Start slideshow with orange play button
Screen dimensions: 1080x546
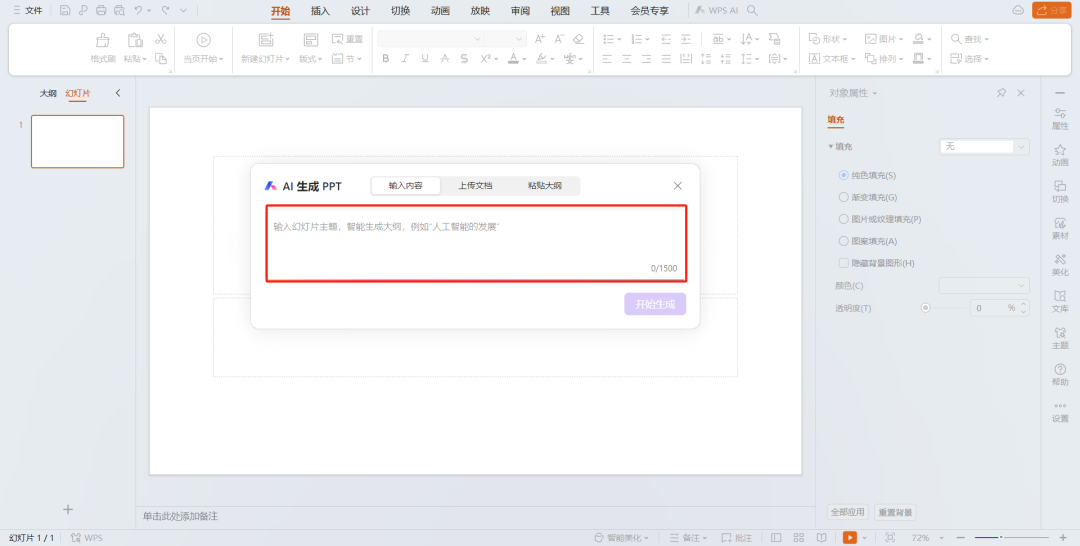[850, 537]
